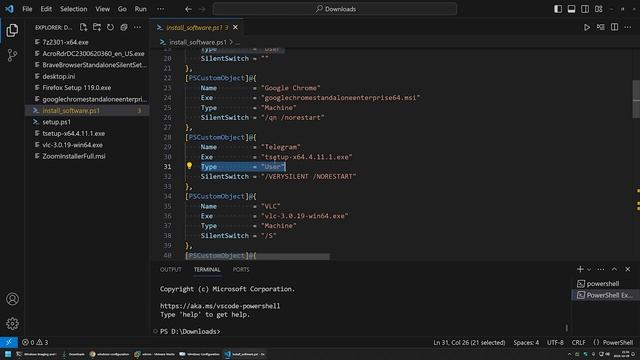Click New Folder icon in Explorer header

coord(97,27)
